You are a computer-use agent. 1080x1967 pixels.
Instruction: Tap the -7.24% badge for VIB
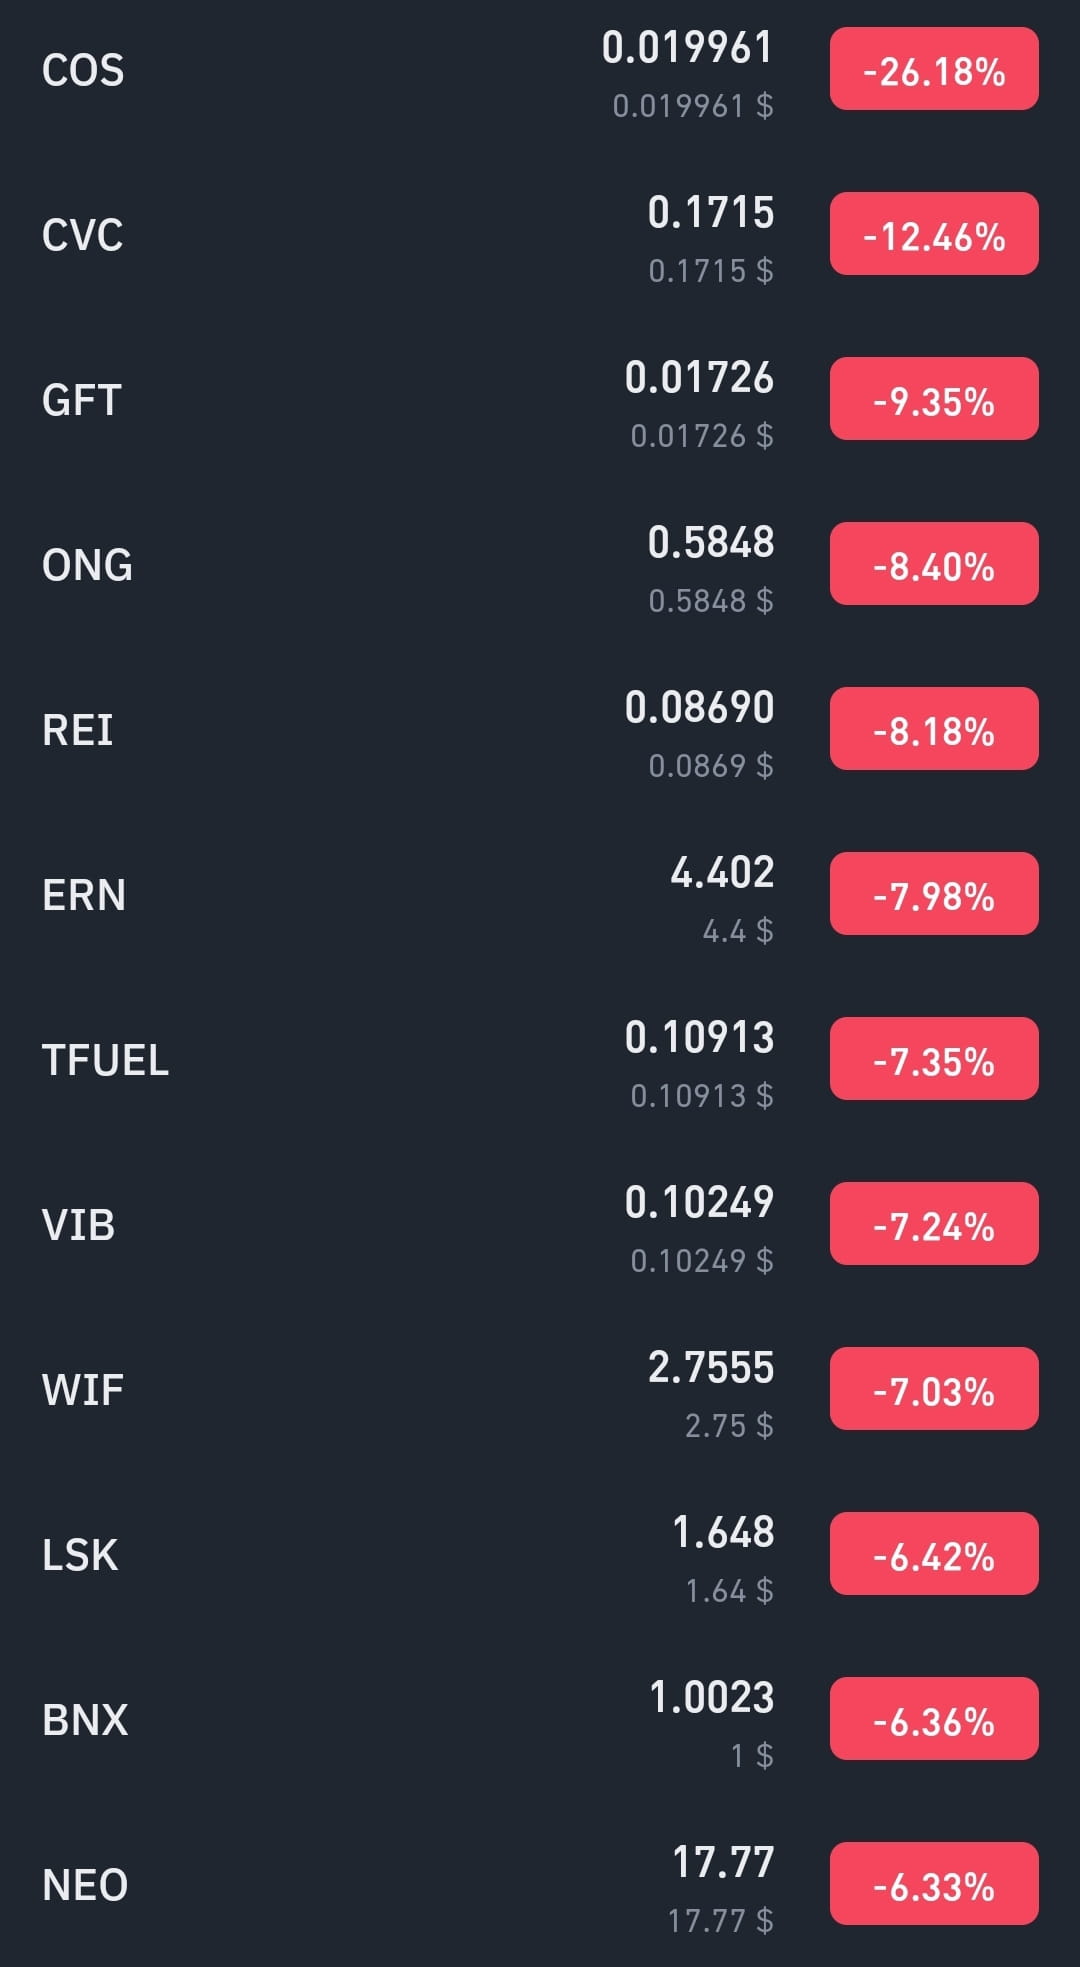click(x=934, y=1224)
